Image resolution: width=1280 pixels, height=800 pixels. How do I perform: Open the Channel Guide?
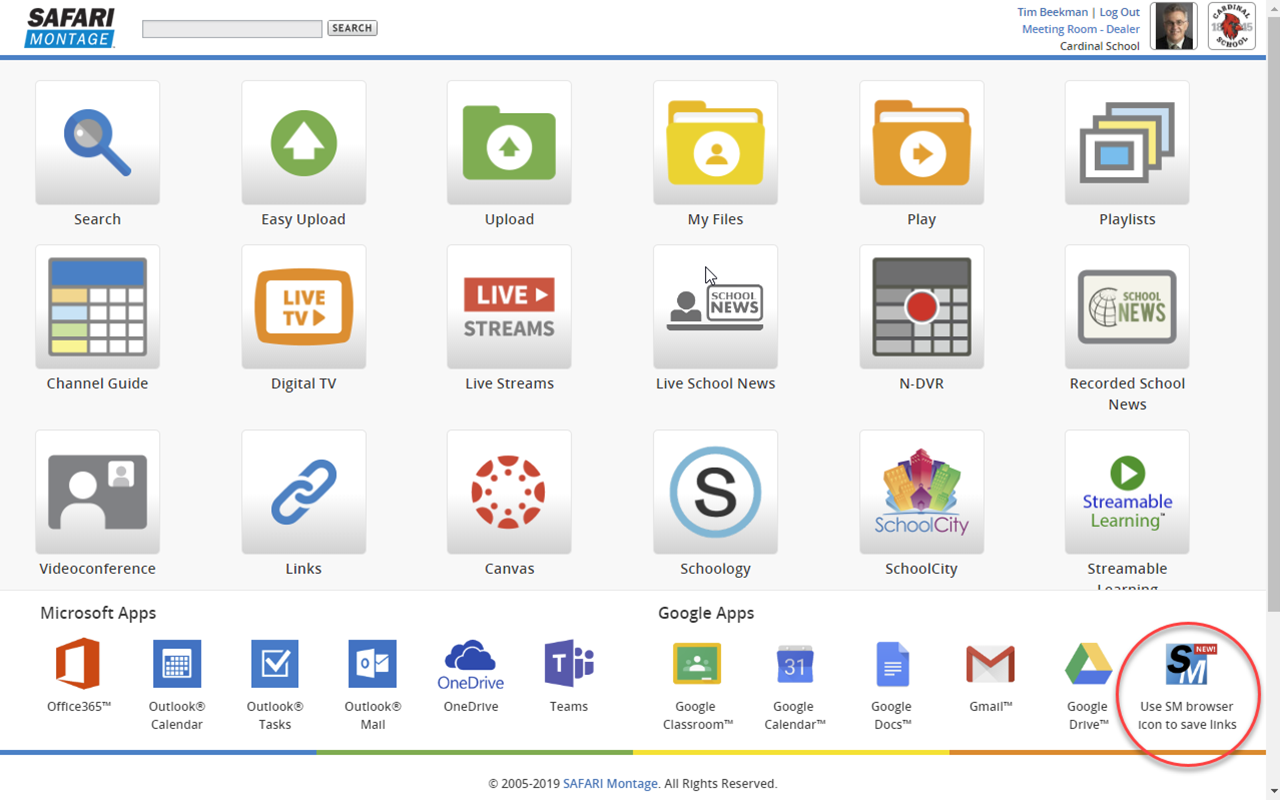(x=97, y=307)
